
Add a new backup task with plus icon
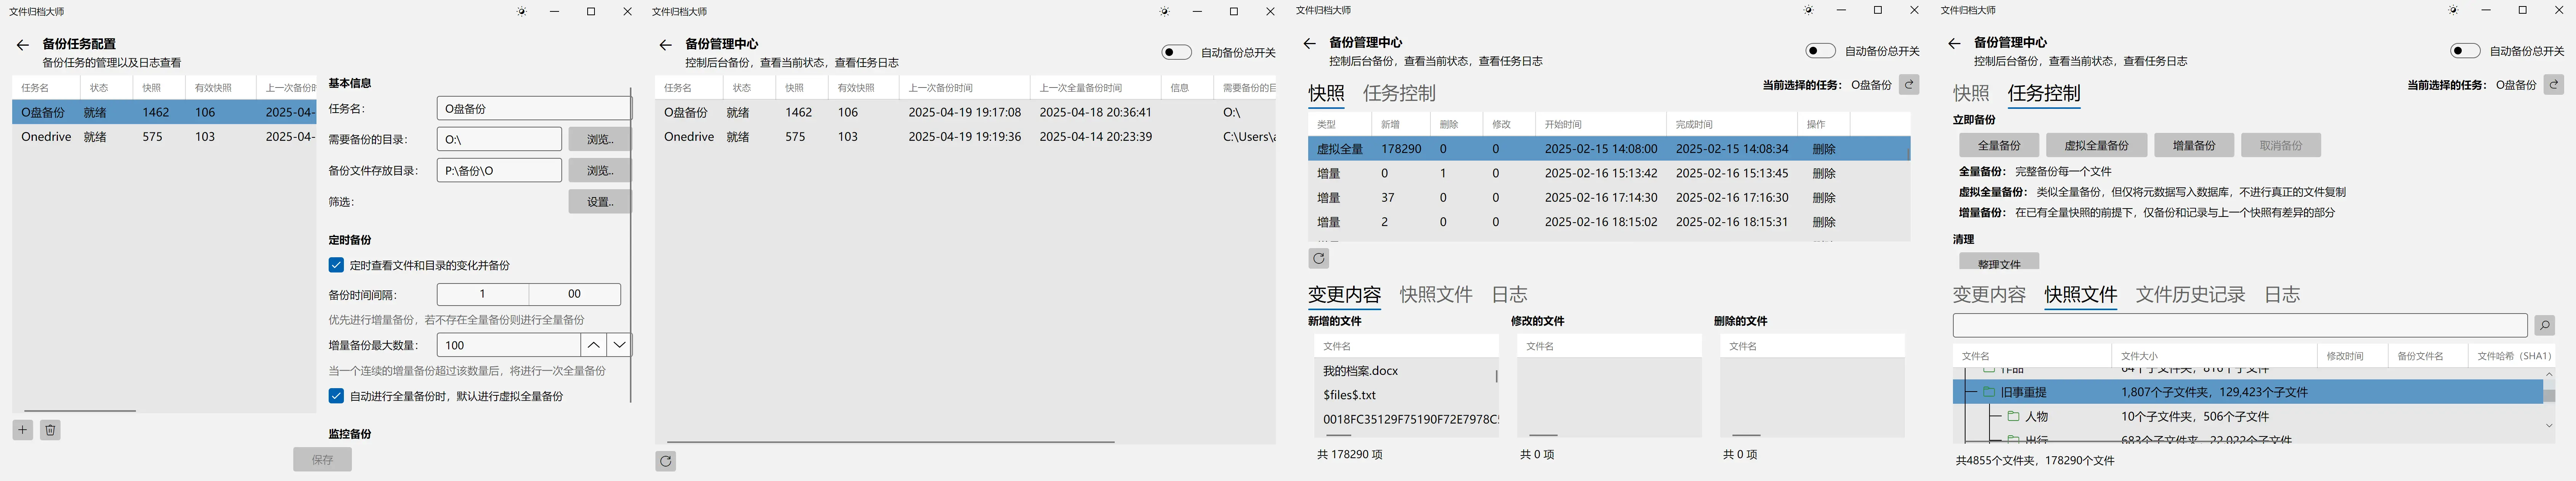22,430
